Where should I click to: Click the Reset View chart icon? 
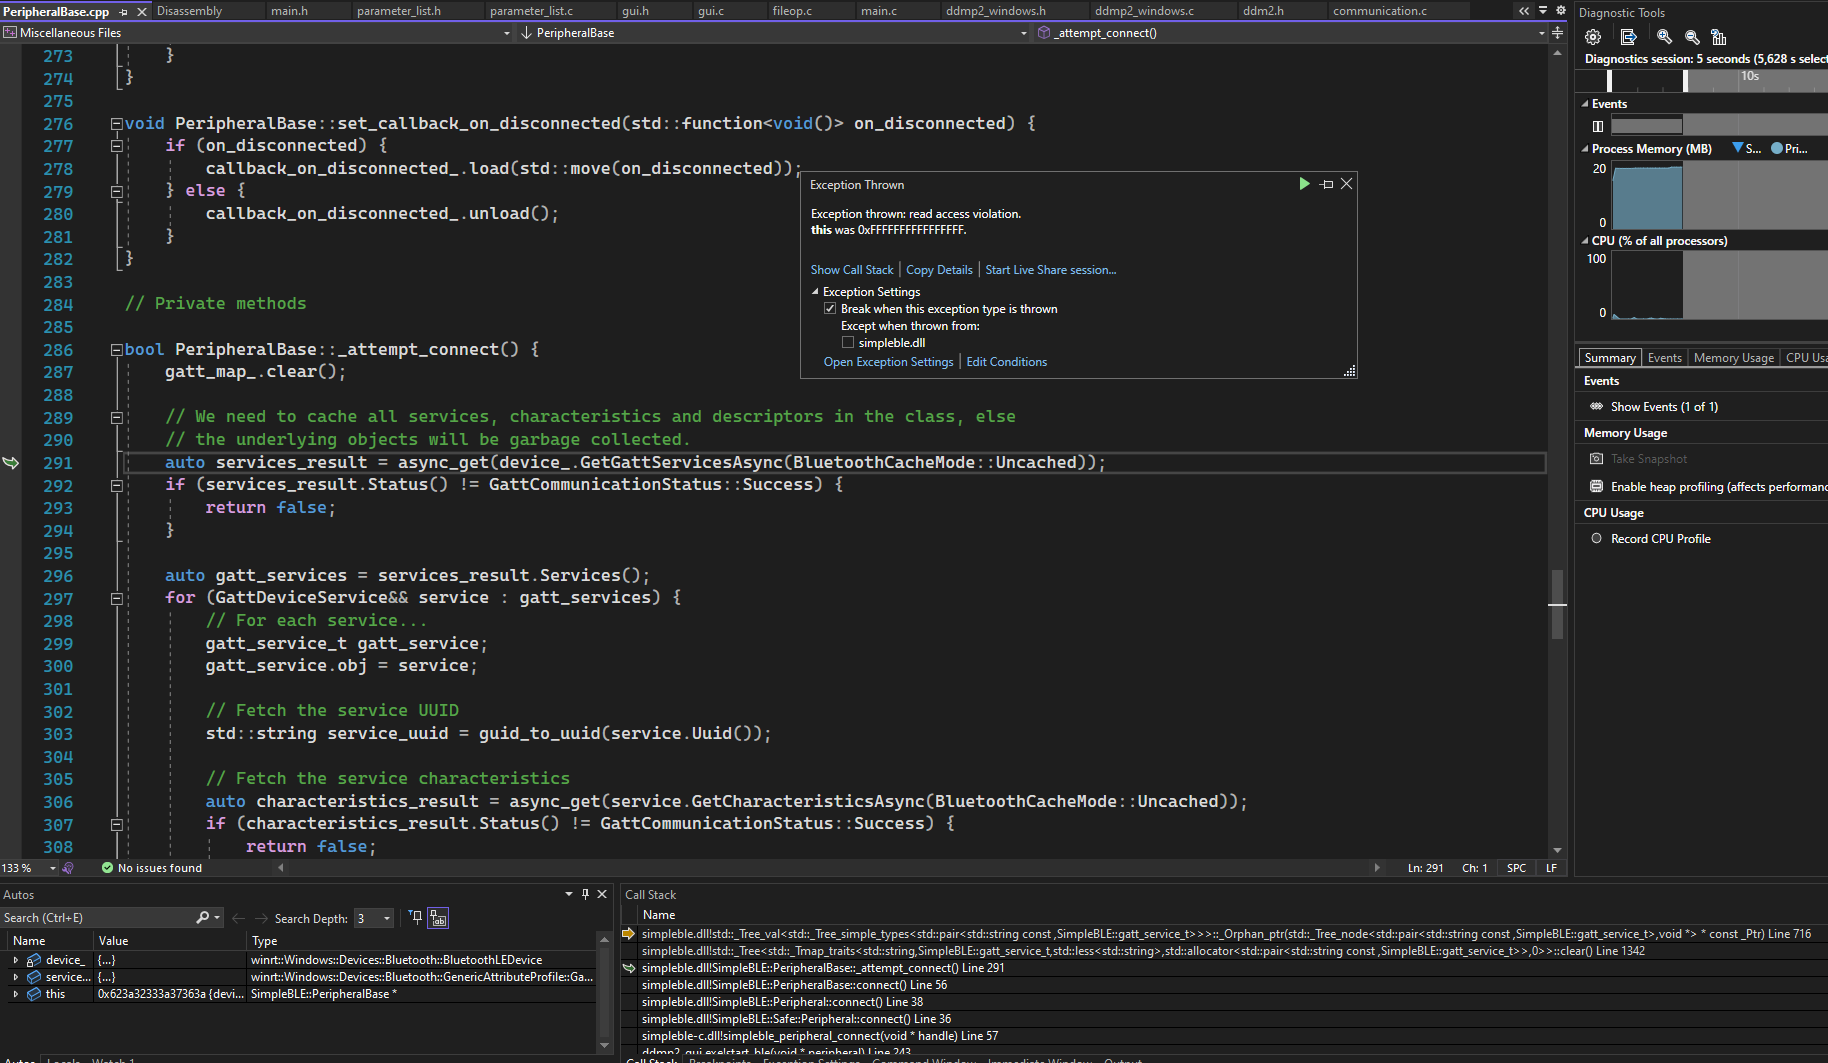click(1719, 37)
